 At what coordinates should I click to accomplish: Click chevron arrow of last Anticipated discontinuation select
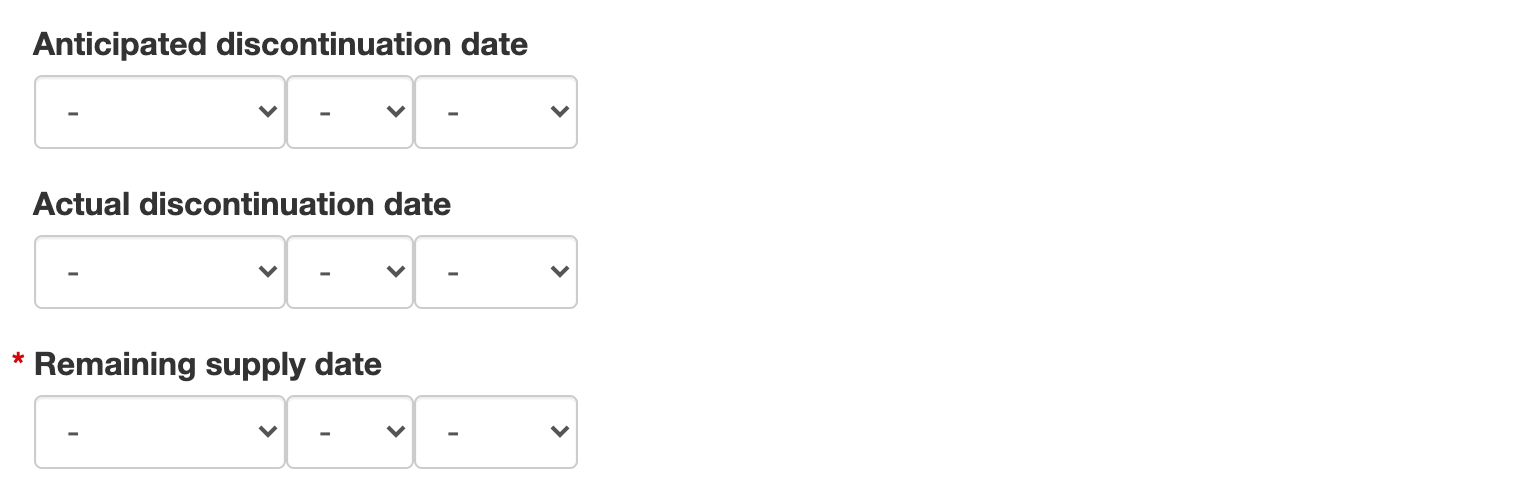[560, 112]
